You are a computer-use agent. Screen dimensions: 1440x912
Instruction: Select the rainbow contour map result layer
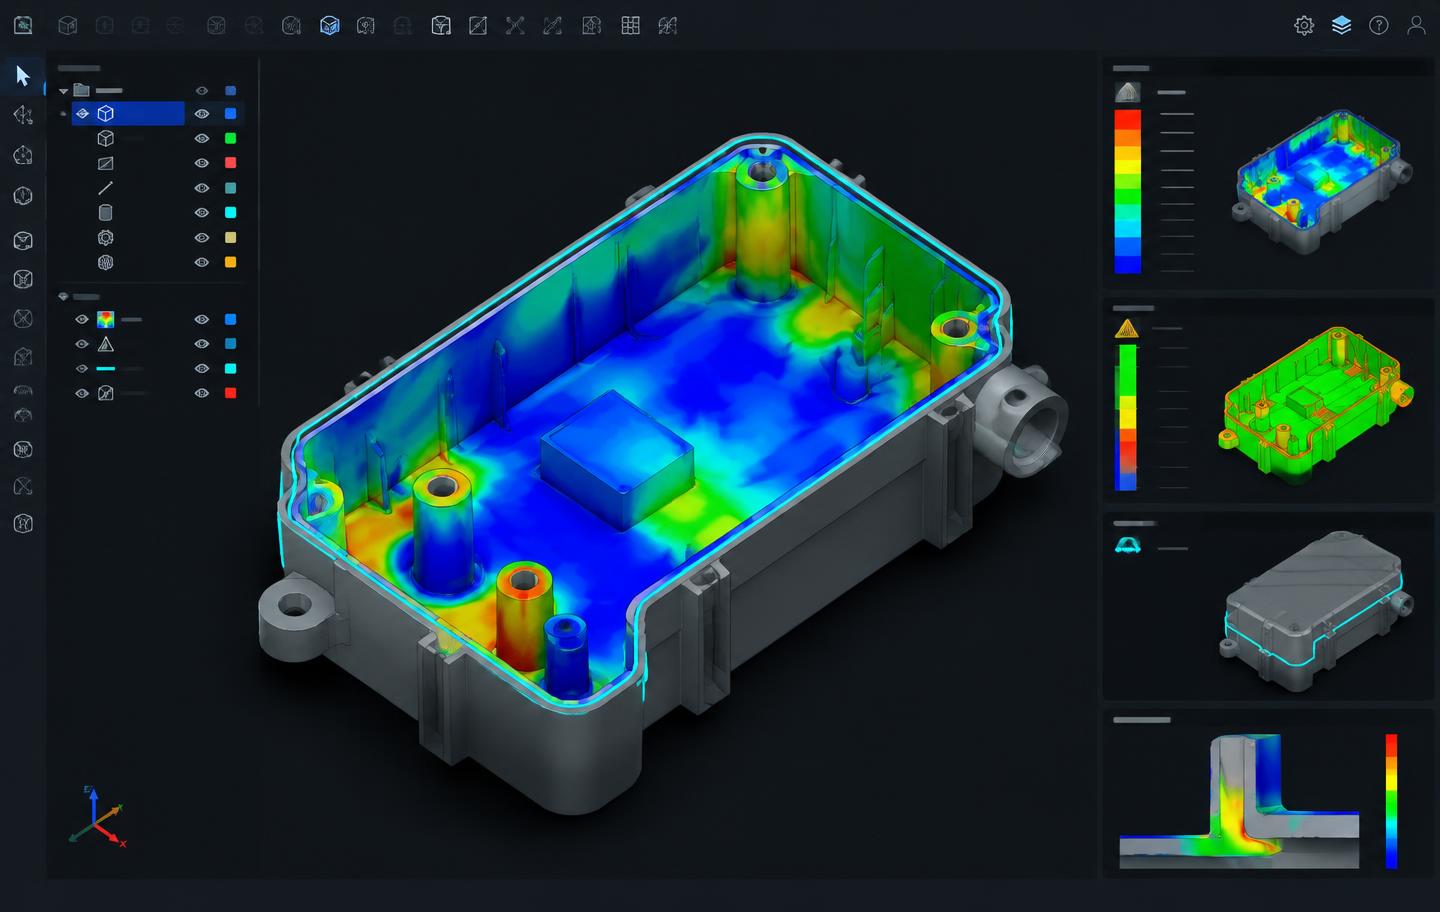[105, 320]
